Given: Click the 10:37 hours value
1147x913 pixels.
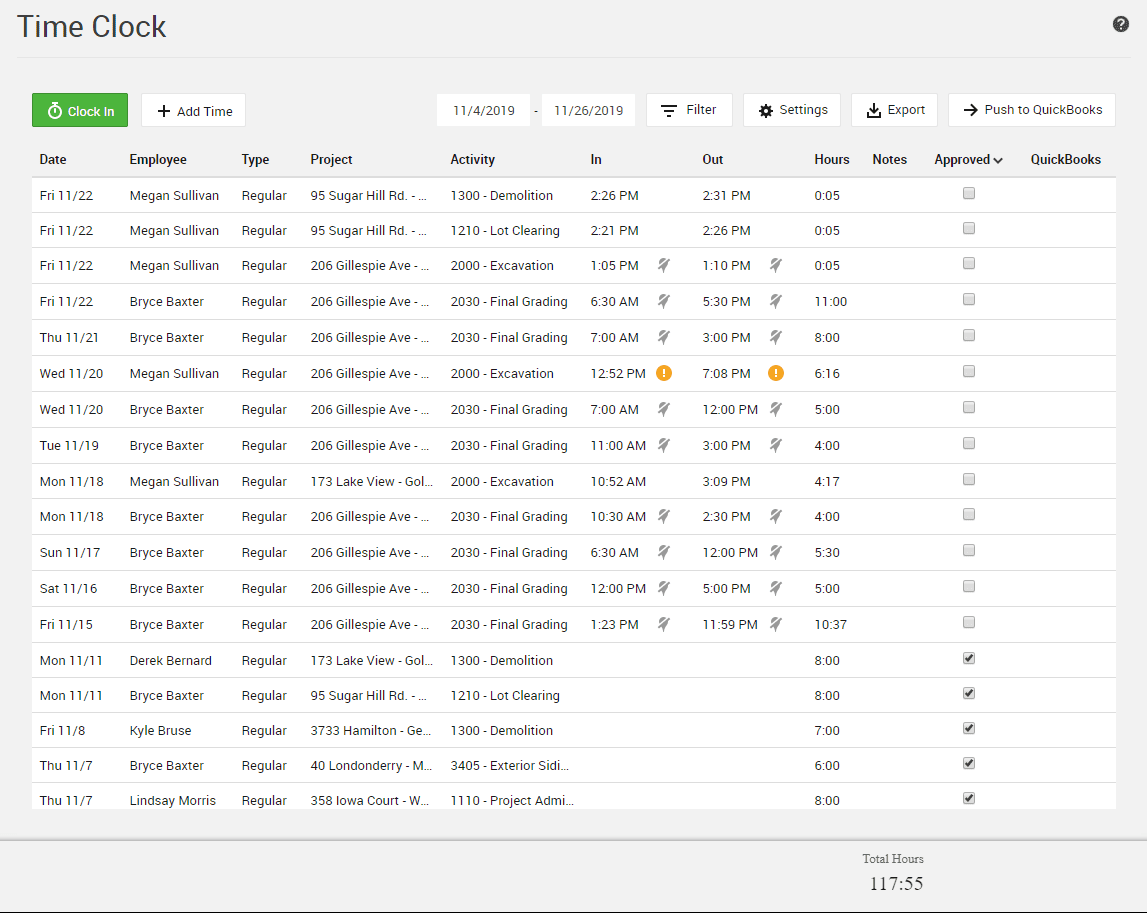Looking at the screenshot, I should coord(830,624).
